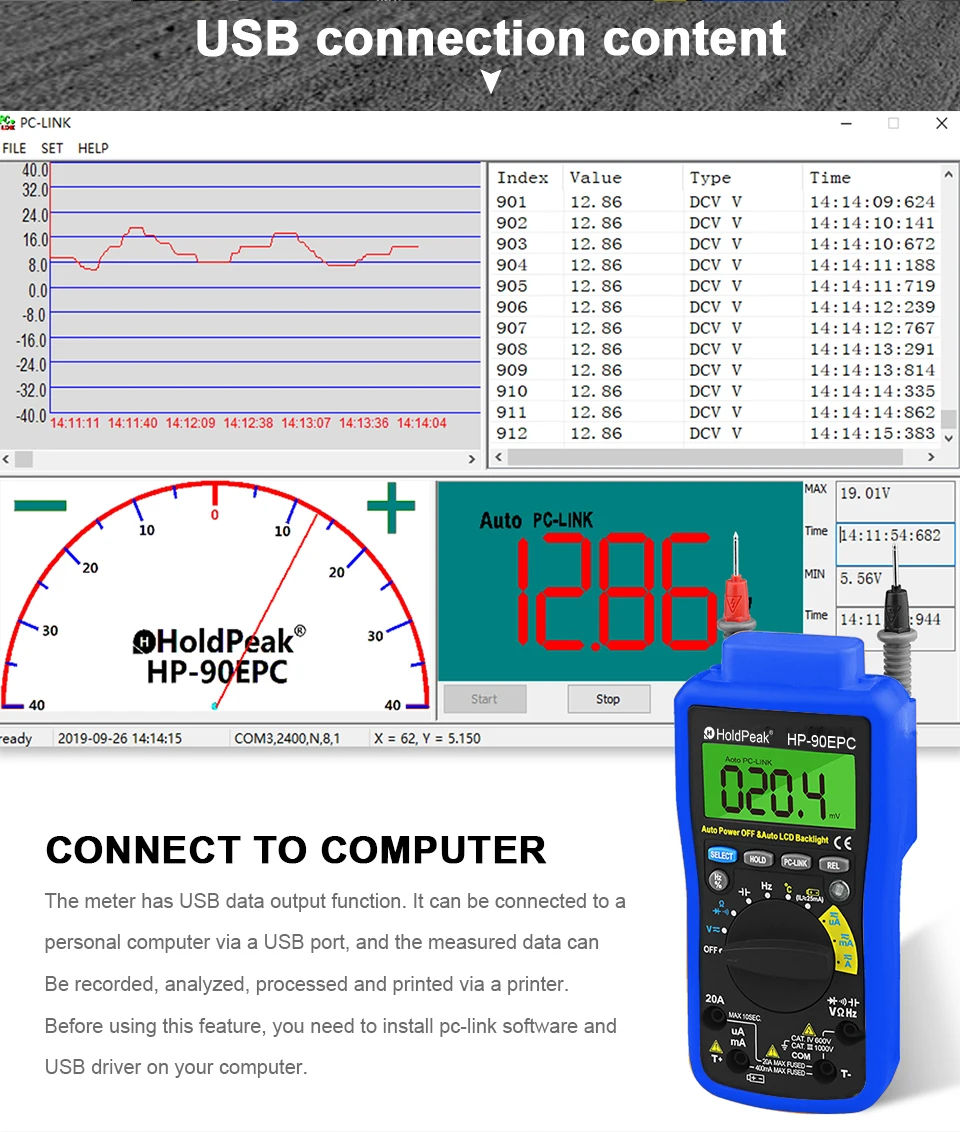Click data table scroll down arrow
Screen dimensions: 960x1132
point(949,437)
